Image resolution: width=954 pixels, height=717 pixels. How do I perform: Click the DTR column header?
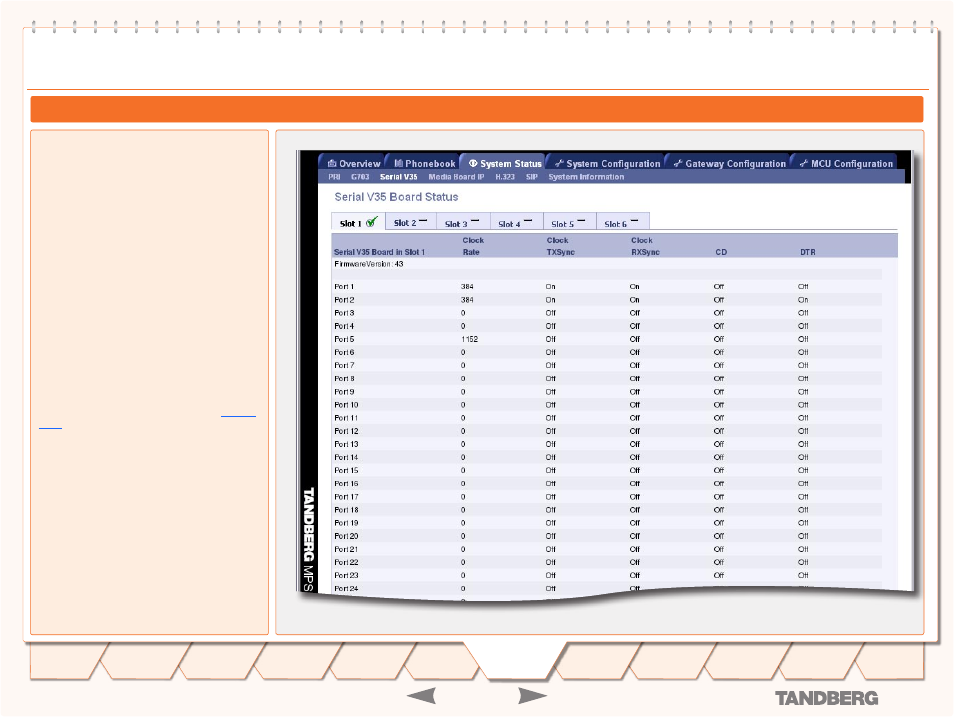point(807,252)
